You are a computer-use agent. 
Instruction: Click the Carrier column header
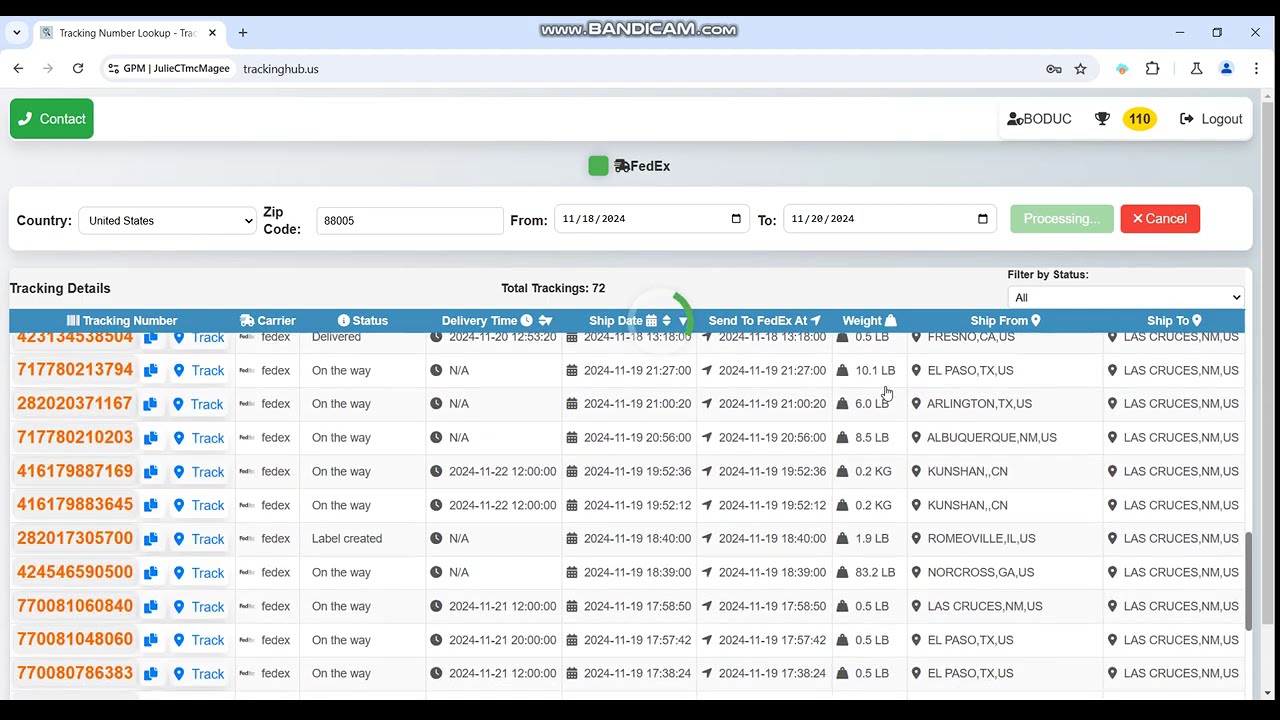(x=268, y=321)
